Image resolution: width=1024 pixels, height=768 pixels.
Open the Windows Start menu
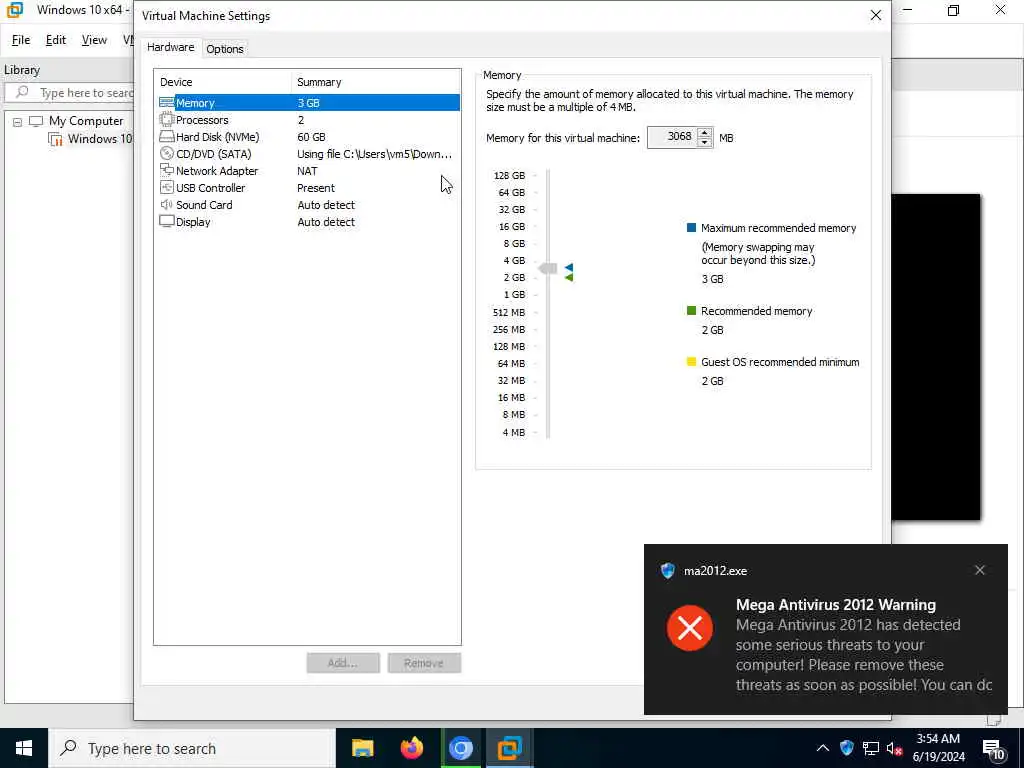[24, 748]
